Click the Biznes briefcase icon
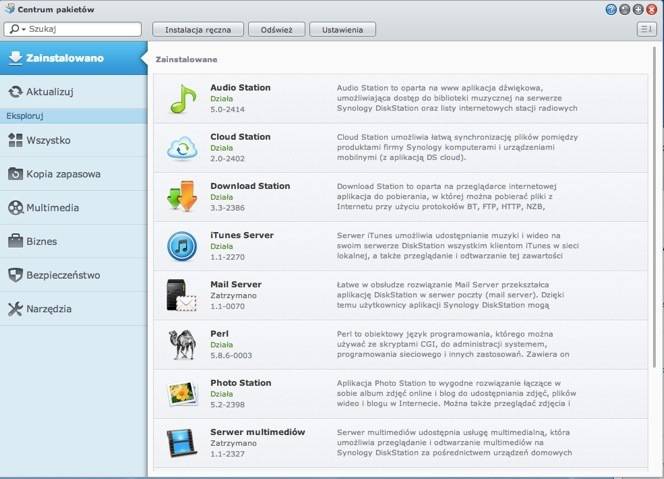 [15, 241]
